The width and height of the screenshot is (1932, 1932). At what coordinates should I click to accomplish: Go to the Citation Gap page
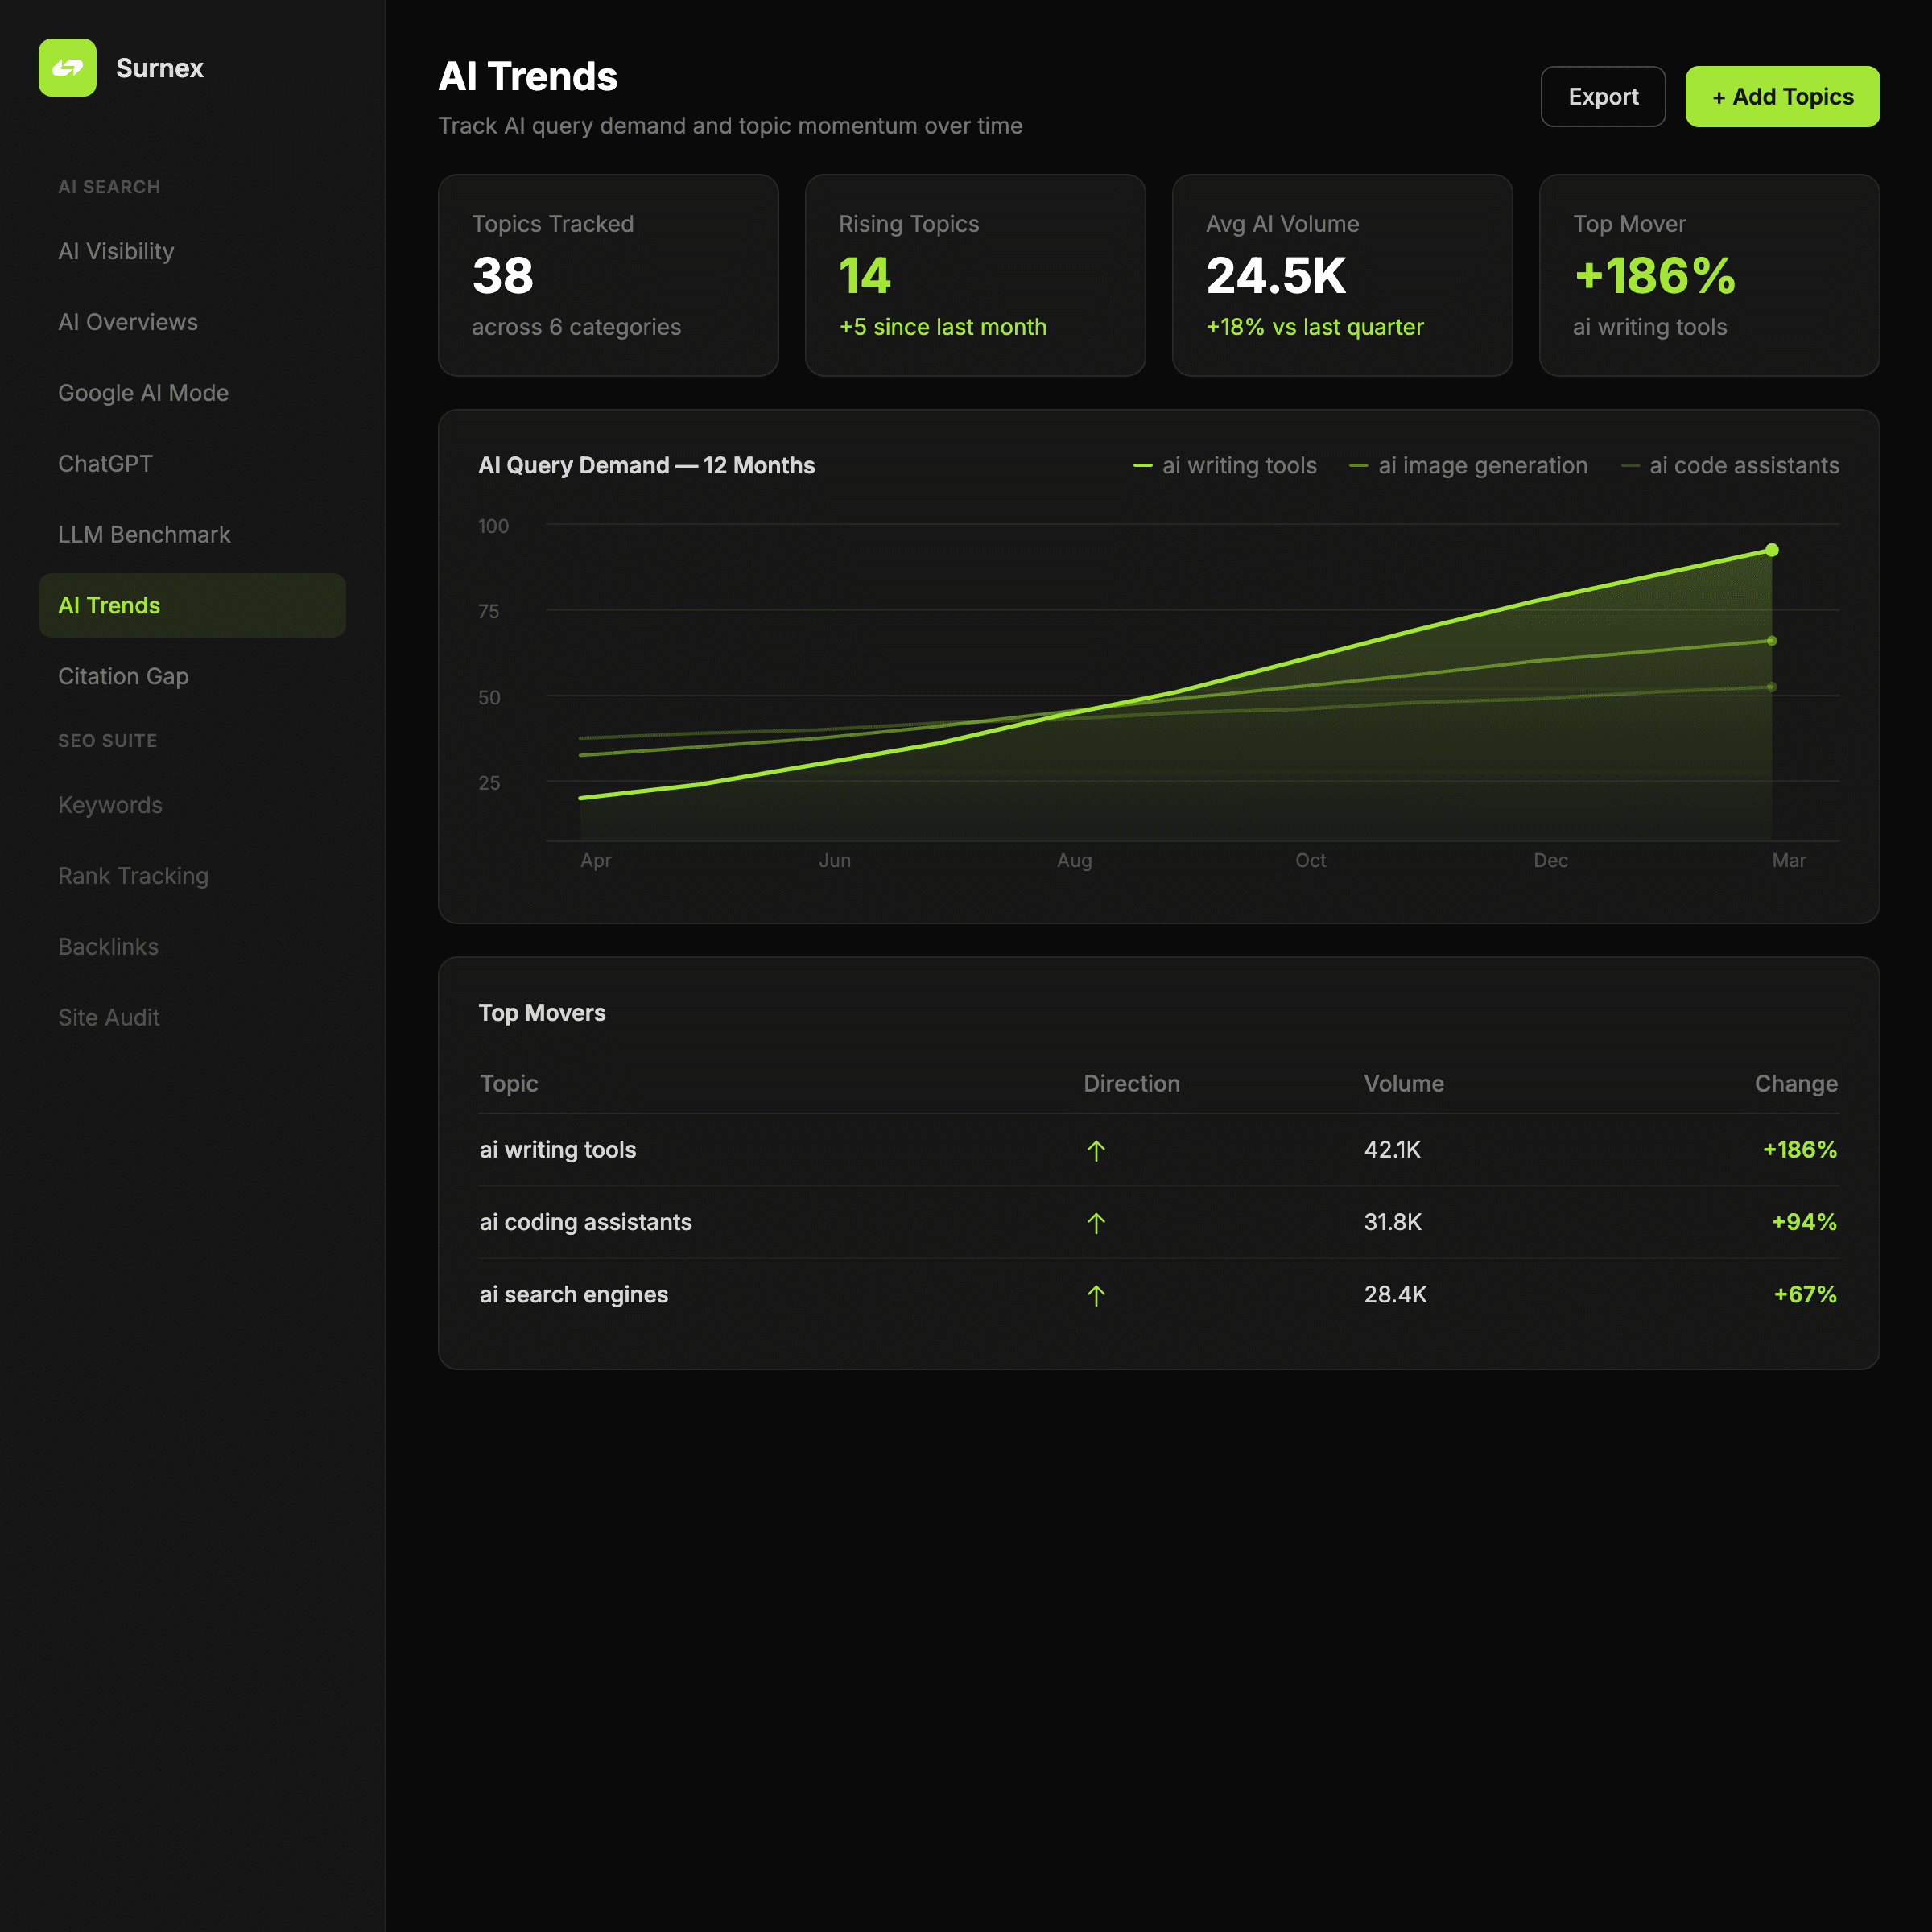pyautogui.click(x=123, y=676)
